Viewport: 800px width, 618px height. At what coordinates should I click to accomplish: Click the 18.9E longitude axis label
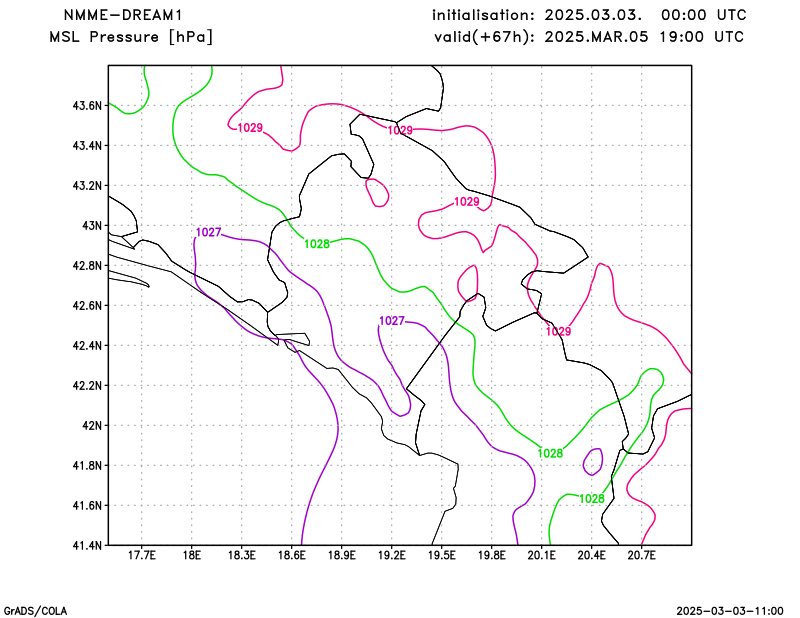341,555
